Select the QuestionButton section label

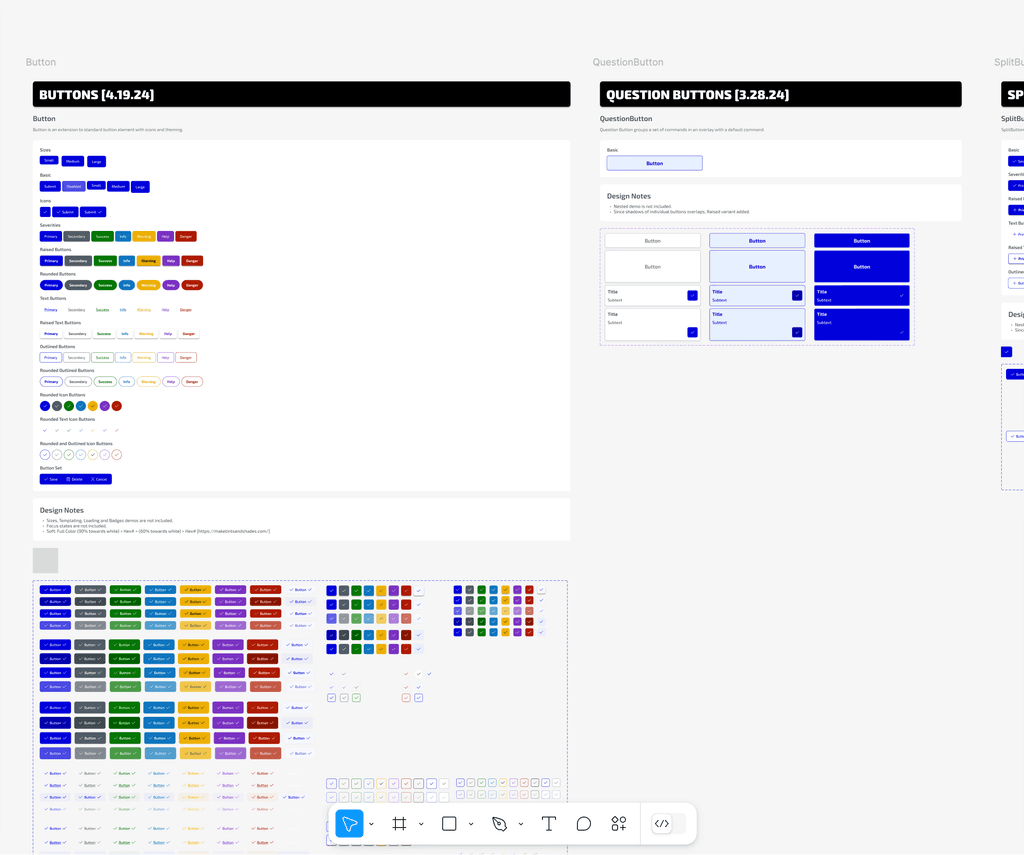[x=628, y=62]
